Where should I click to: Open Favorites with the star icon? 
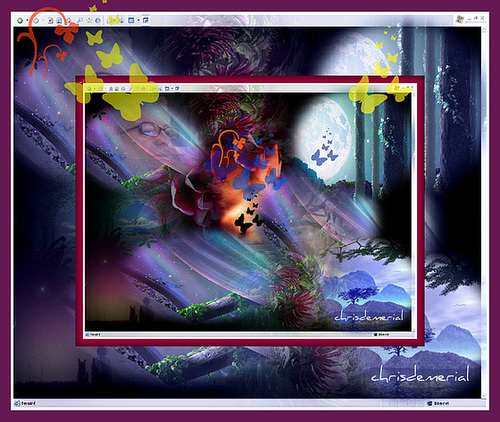point(89,21)
